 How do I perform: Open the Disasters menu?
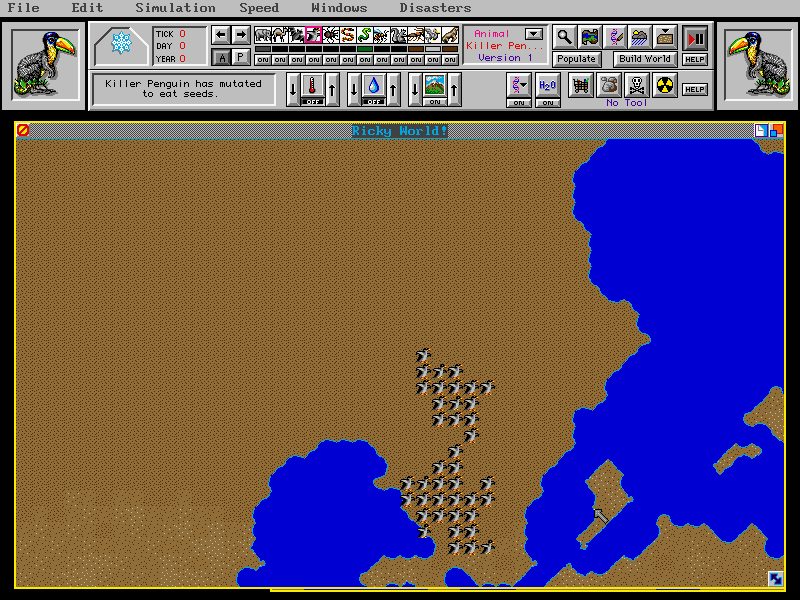435,8
